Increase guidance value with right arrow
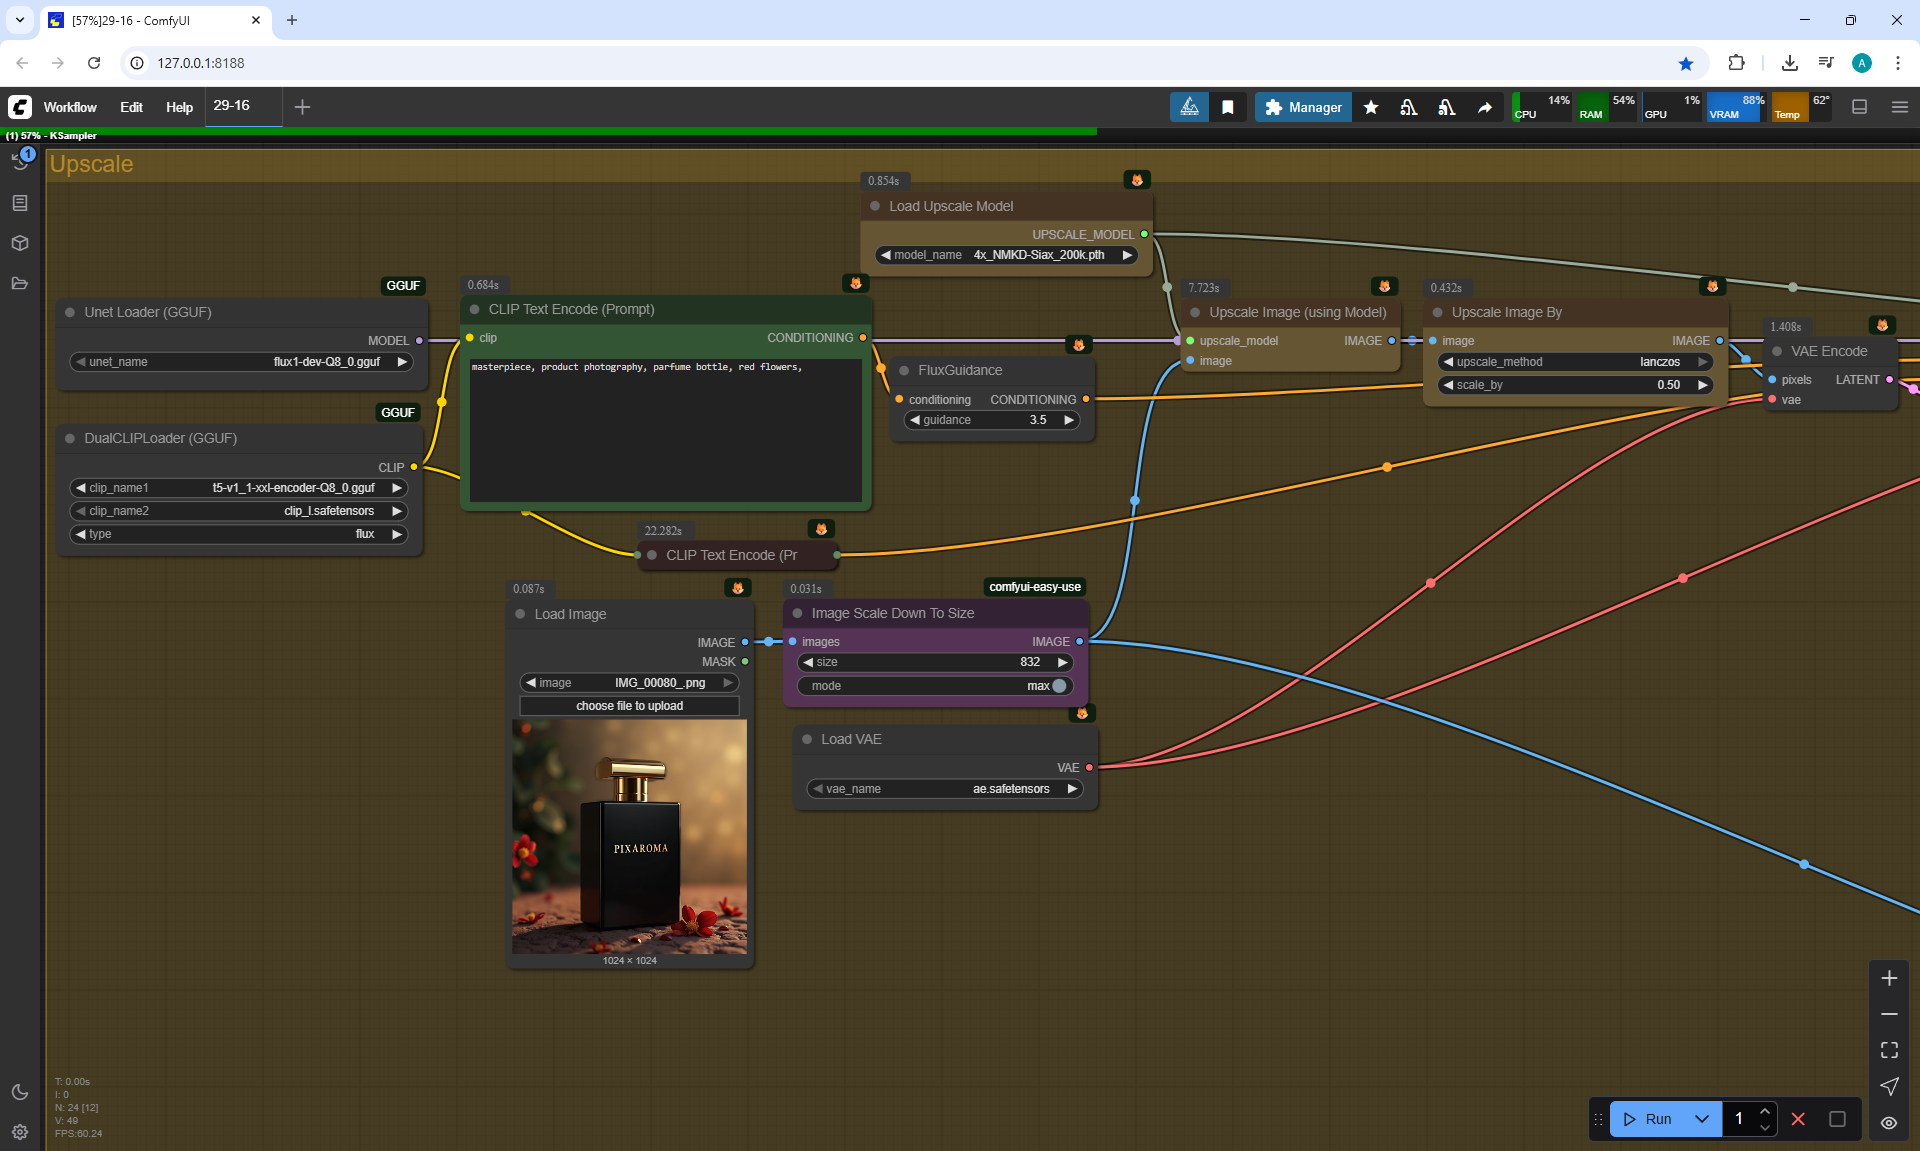Viewport: 1920px width, 1151px height. pyautogui.click(x=1069, y=420)
